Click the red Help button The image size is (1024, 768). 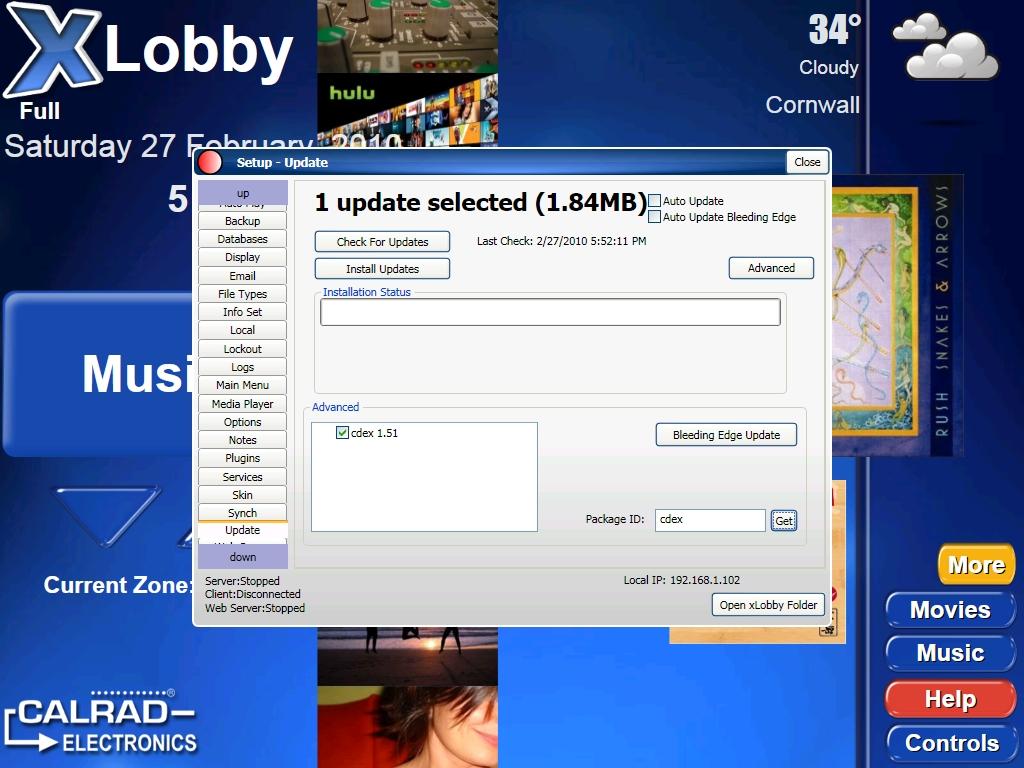click(950, 699)
